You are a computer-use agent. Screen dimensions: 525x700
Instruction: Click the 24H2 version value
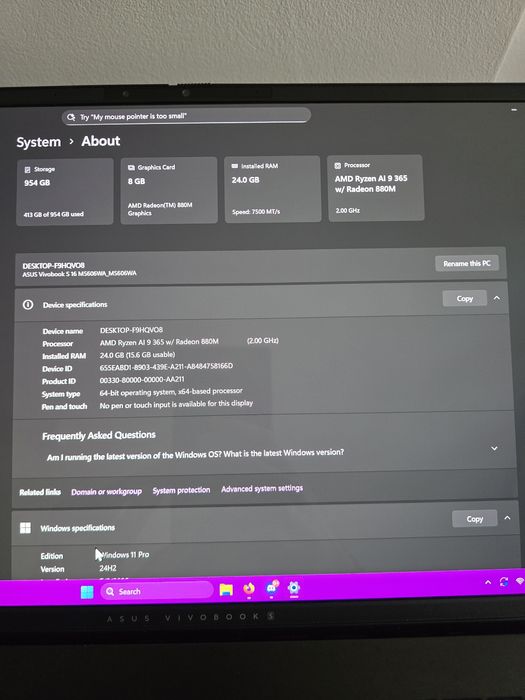[x=108, y=568]
